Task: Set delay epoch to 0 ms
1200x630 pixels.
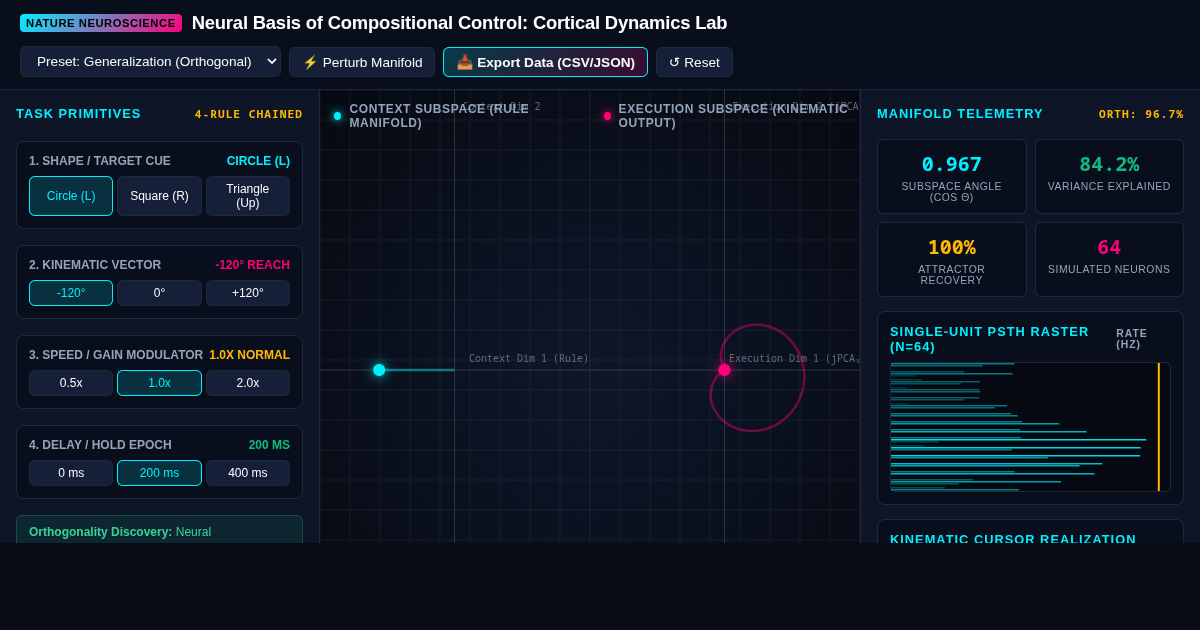Action: tap(71, 473)
